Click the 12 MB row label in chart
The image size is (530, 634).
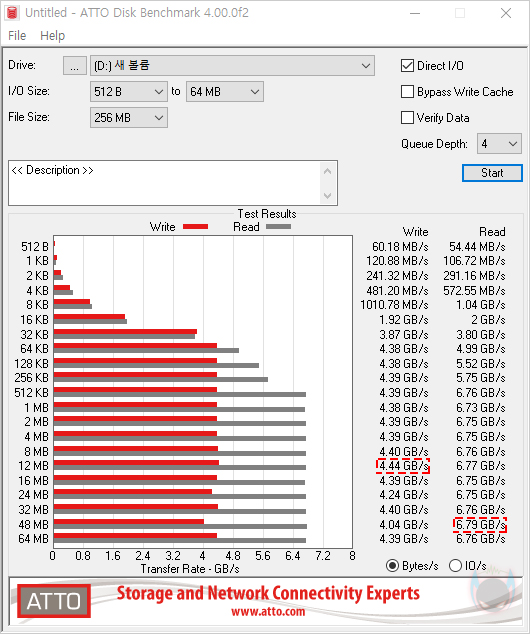[34, 466]
